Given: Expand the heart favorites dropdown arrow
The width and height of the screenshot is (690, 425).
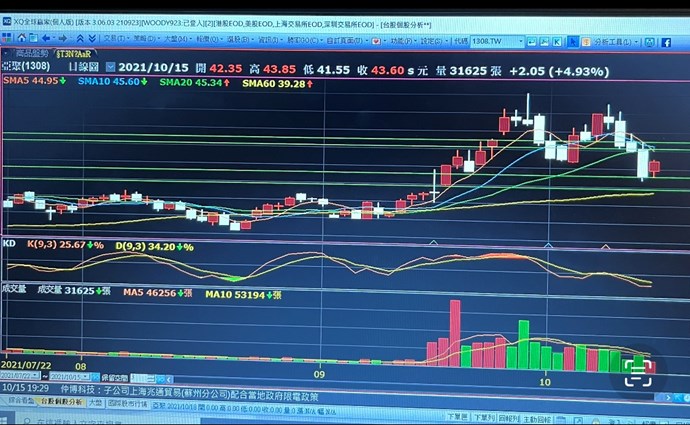Looking at the screenshot, I should (384, 41).
